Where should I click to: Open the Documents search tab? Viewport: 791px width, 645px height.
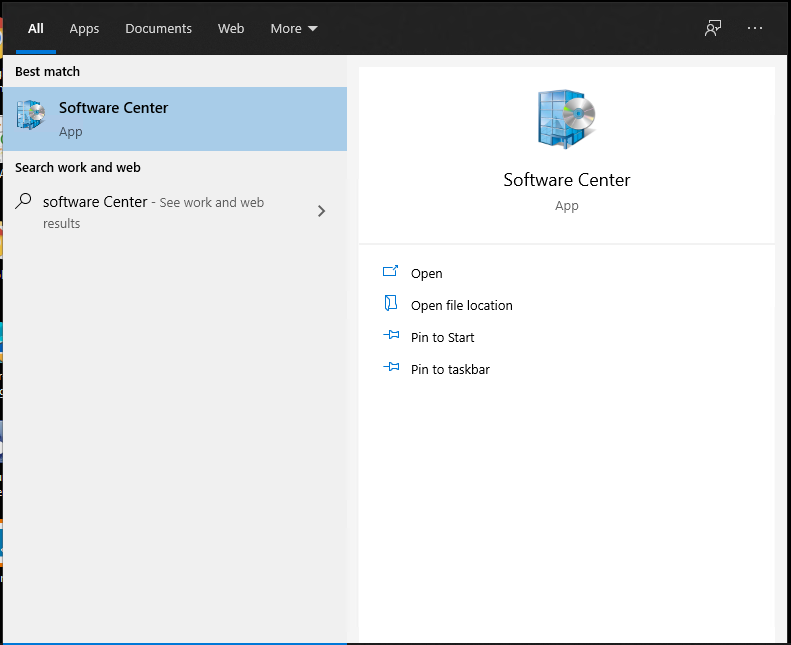(158, 29)
